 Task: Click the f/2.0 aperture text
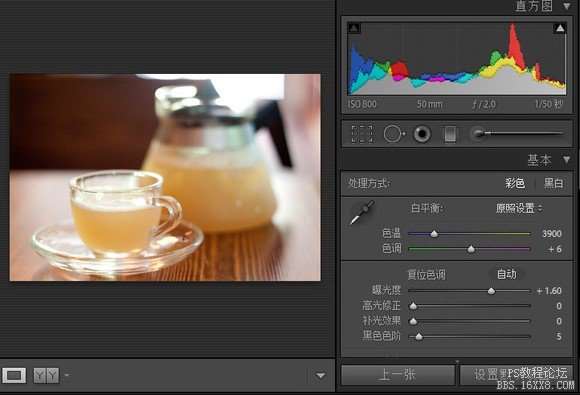(x=484, y=104)
